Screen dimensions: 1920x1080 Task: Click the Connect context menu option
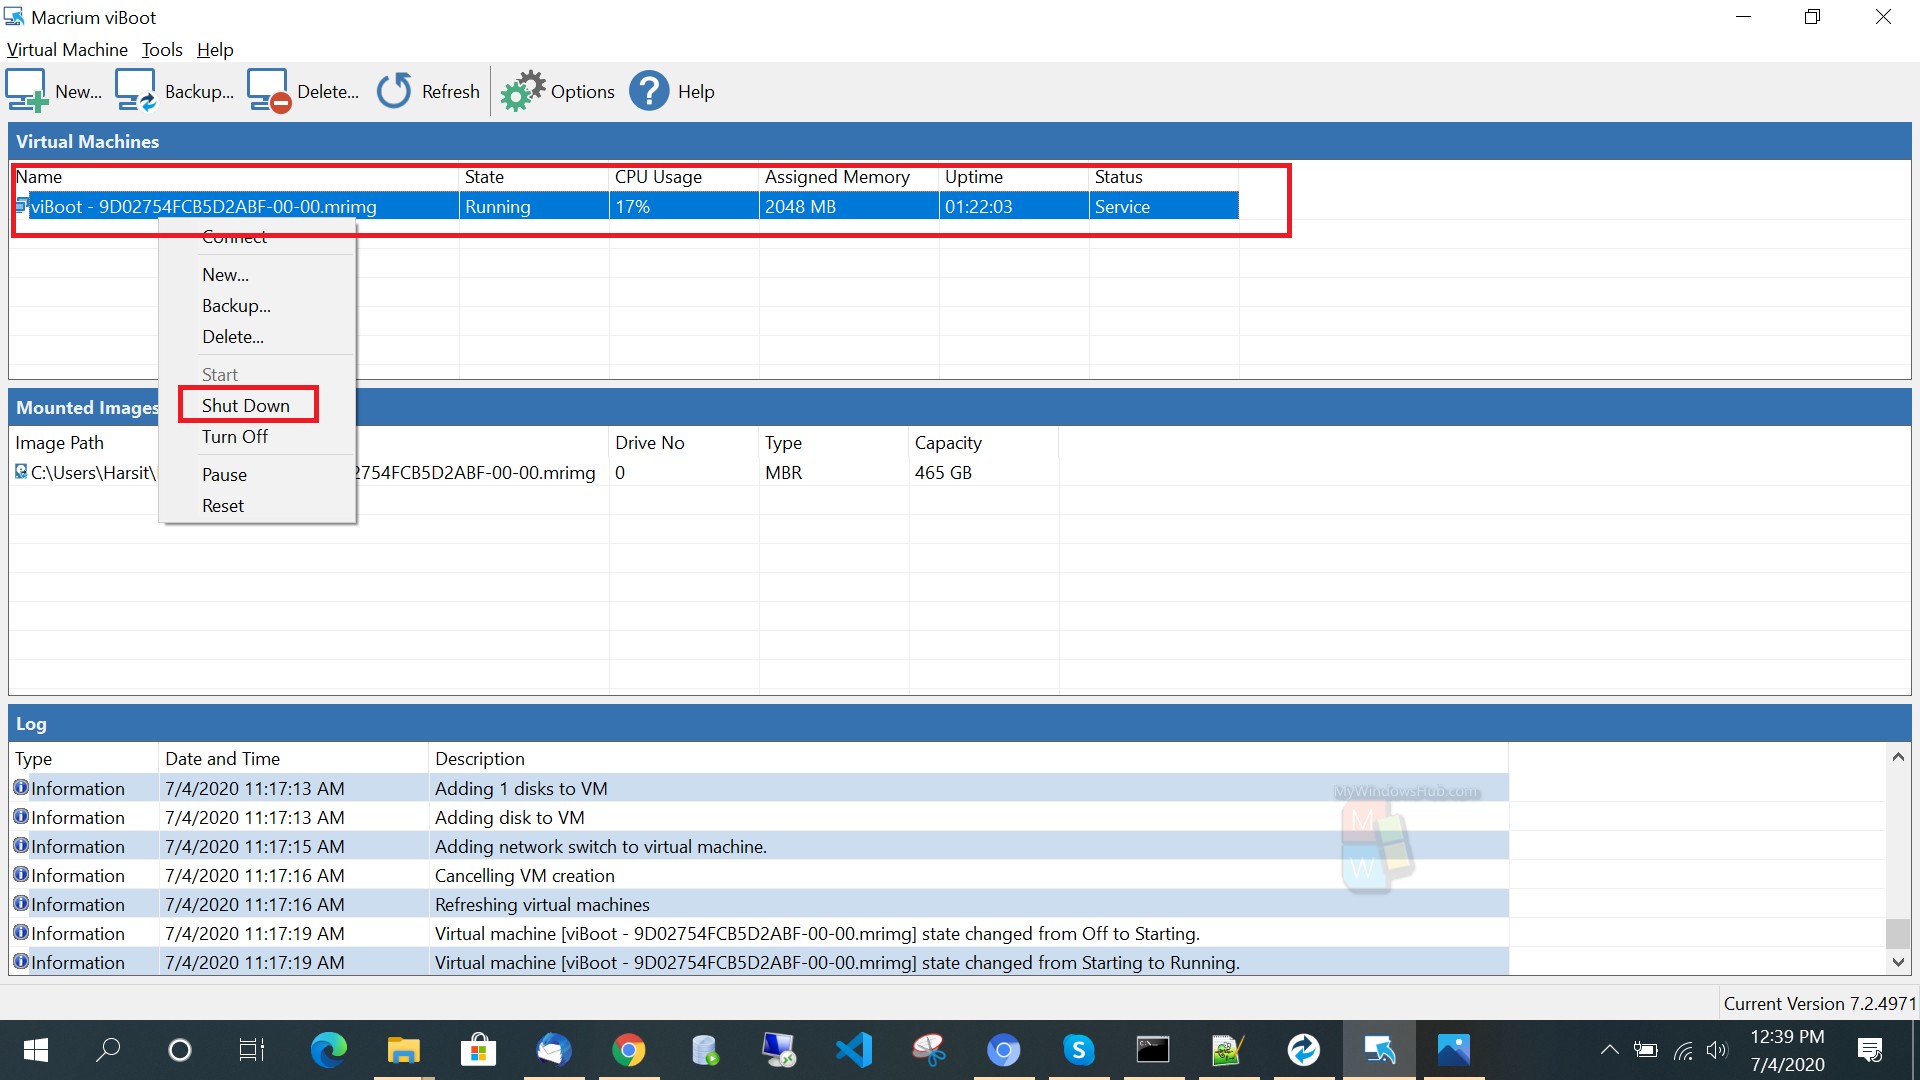[x=235, y=236]
